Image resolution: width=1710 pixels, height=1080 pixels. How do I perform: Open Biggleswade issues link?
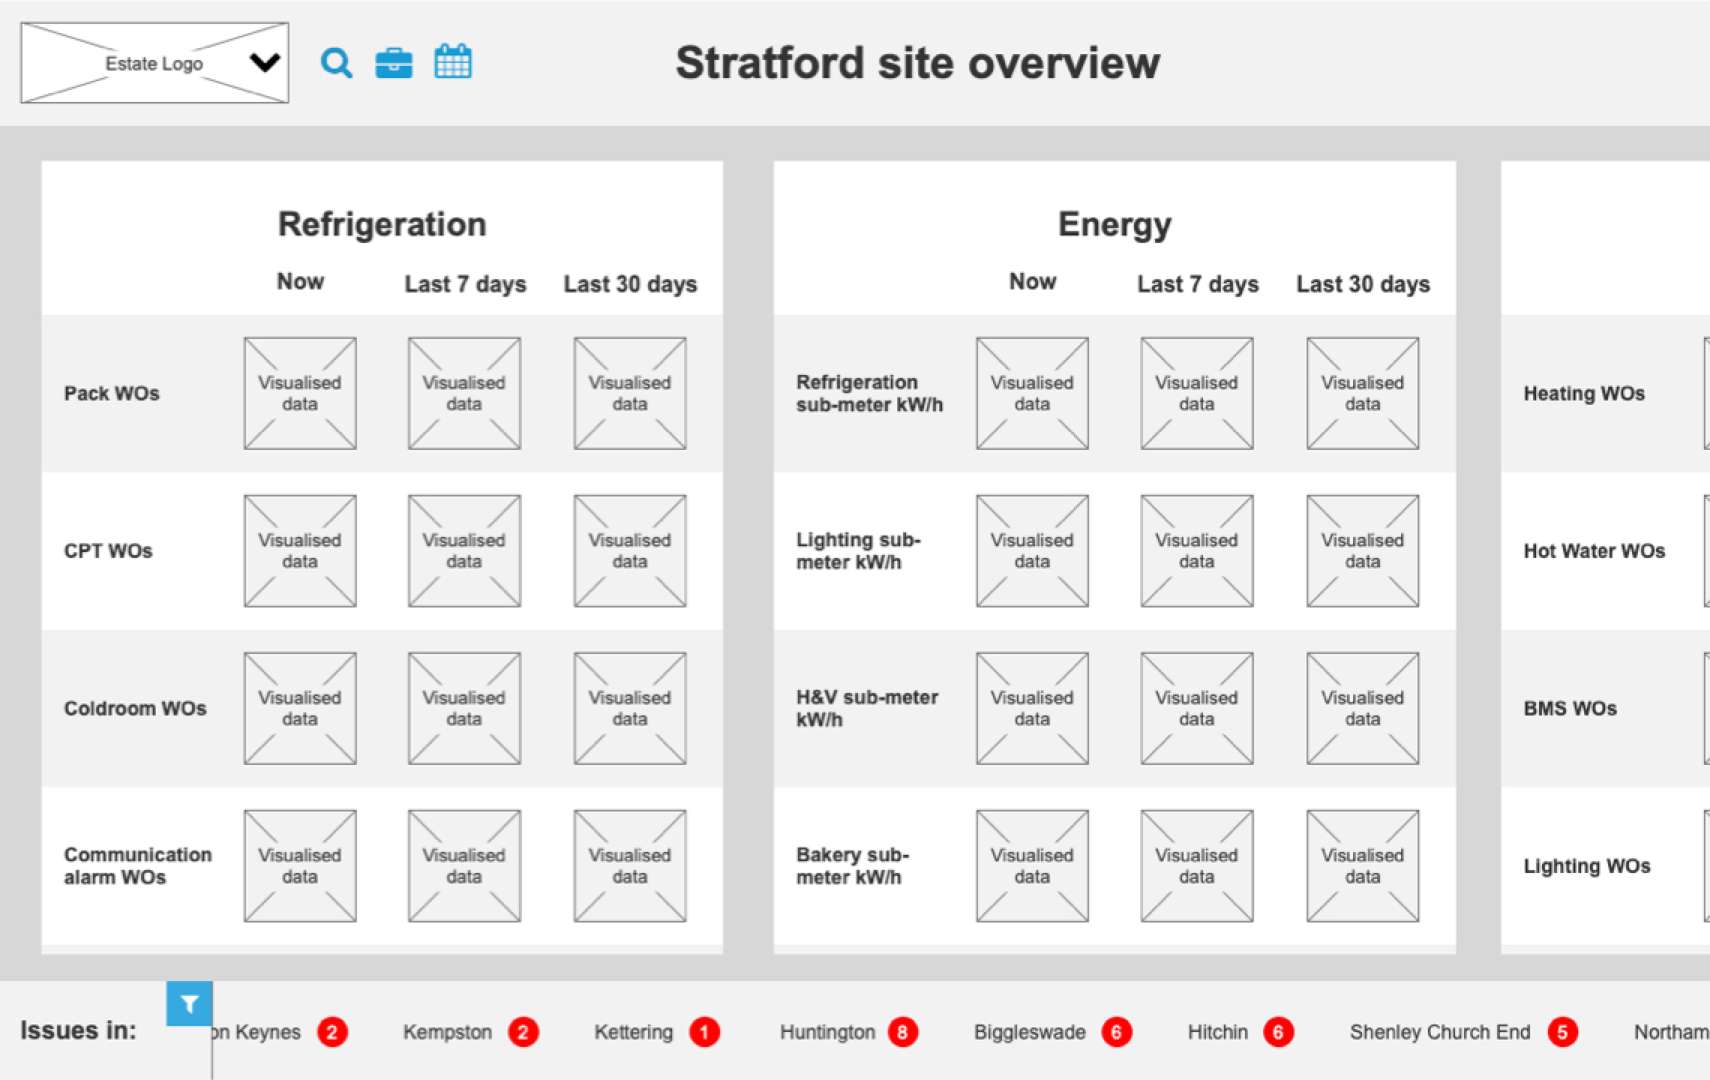[1030, 1032]
